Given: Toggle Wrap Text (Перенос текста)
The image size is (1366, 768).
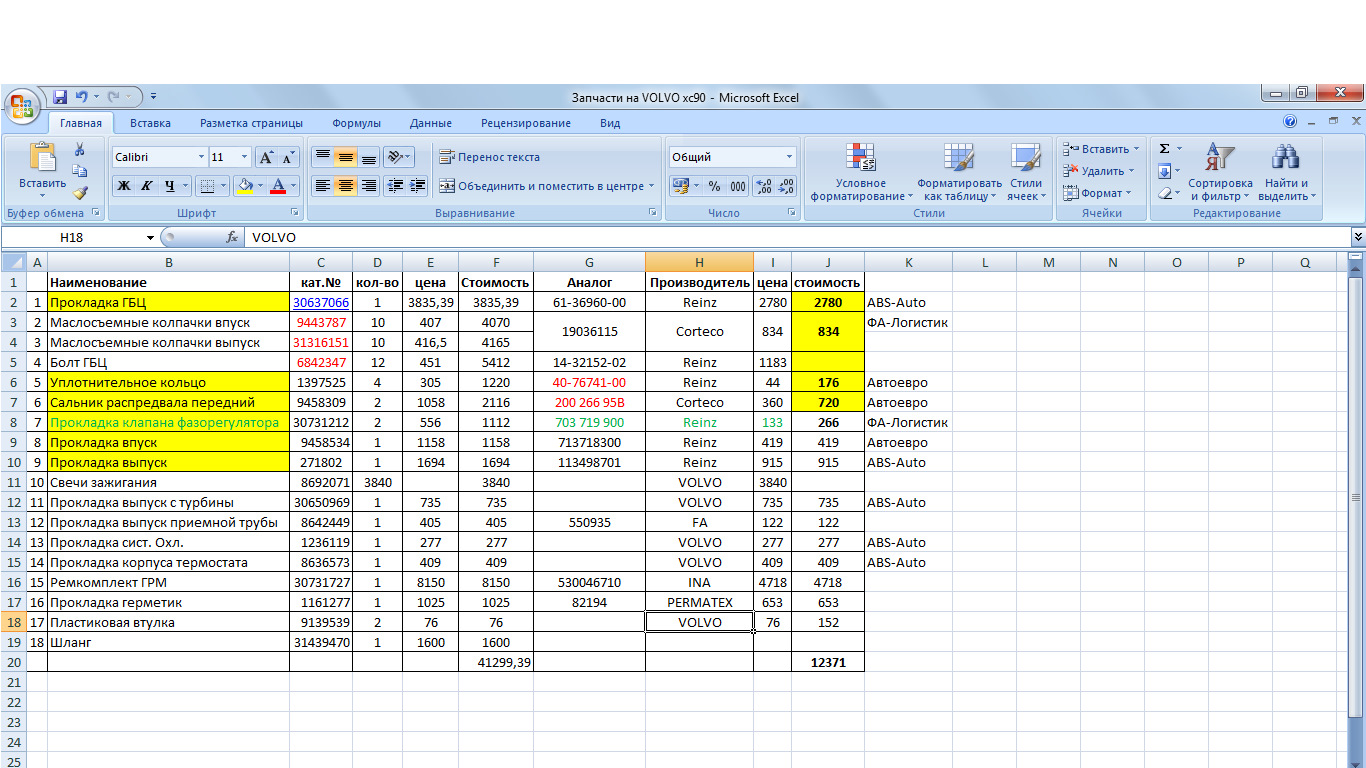Looking at the screenshot, I should (490, 157).
